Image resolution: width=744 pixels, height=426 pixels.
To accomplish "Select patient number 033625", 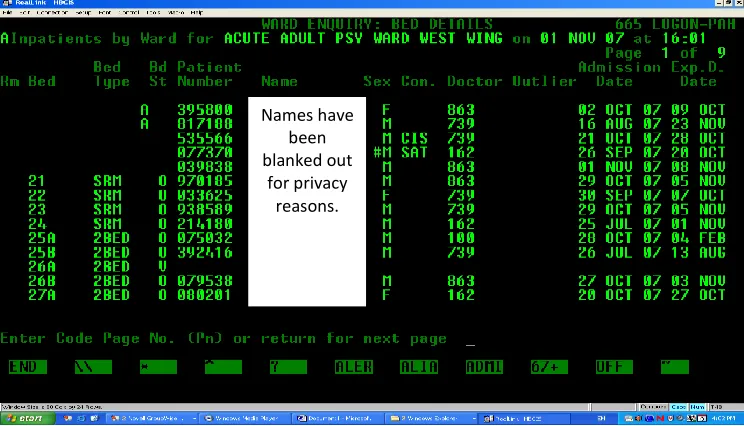I will [205, 195].
